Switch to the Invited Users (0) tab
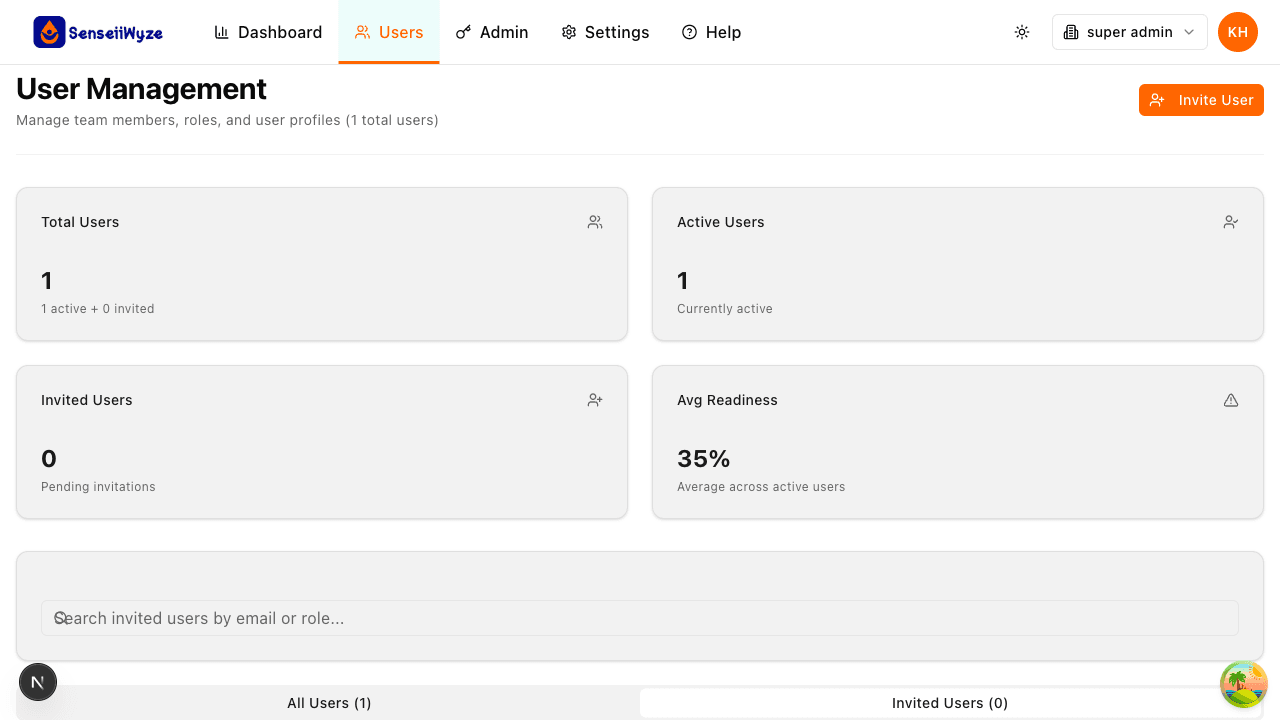Viewport: 1280px width, 720px height. 950,702
